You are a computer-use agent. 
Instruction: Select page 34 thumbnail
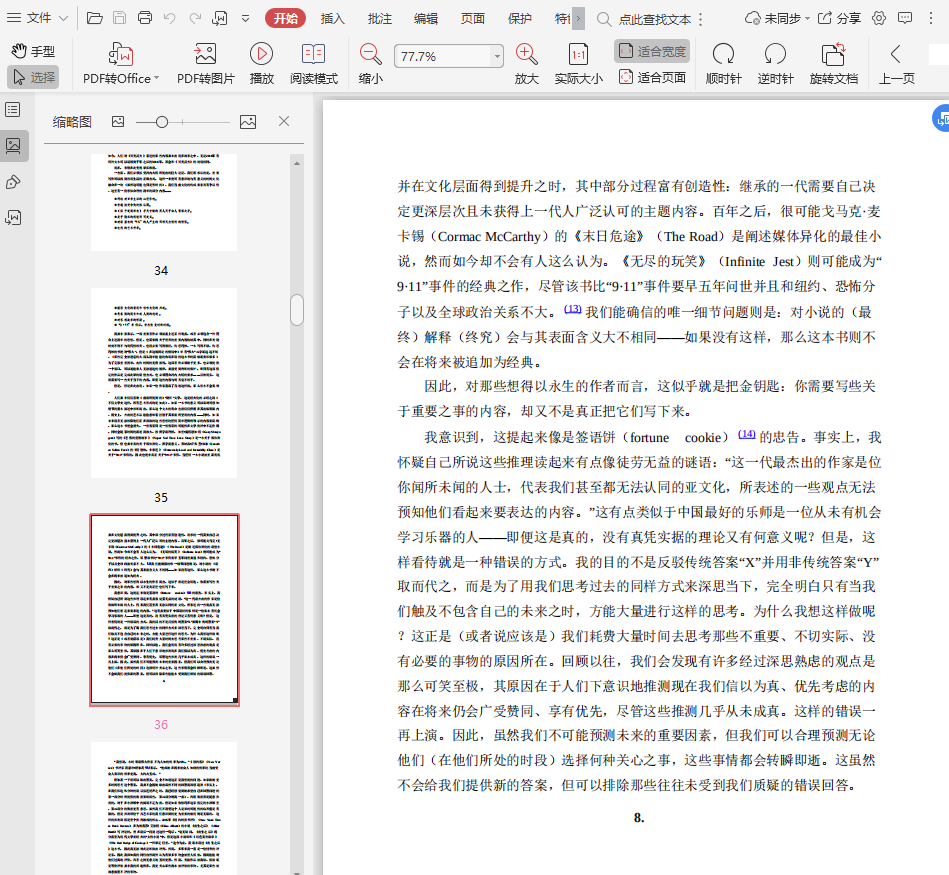[164, 202]
